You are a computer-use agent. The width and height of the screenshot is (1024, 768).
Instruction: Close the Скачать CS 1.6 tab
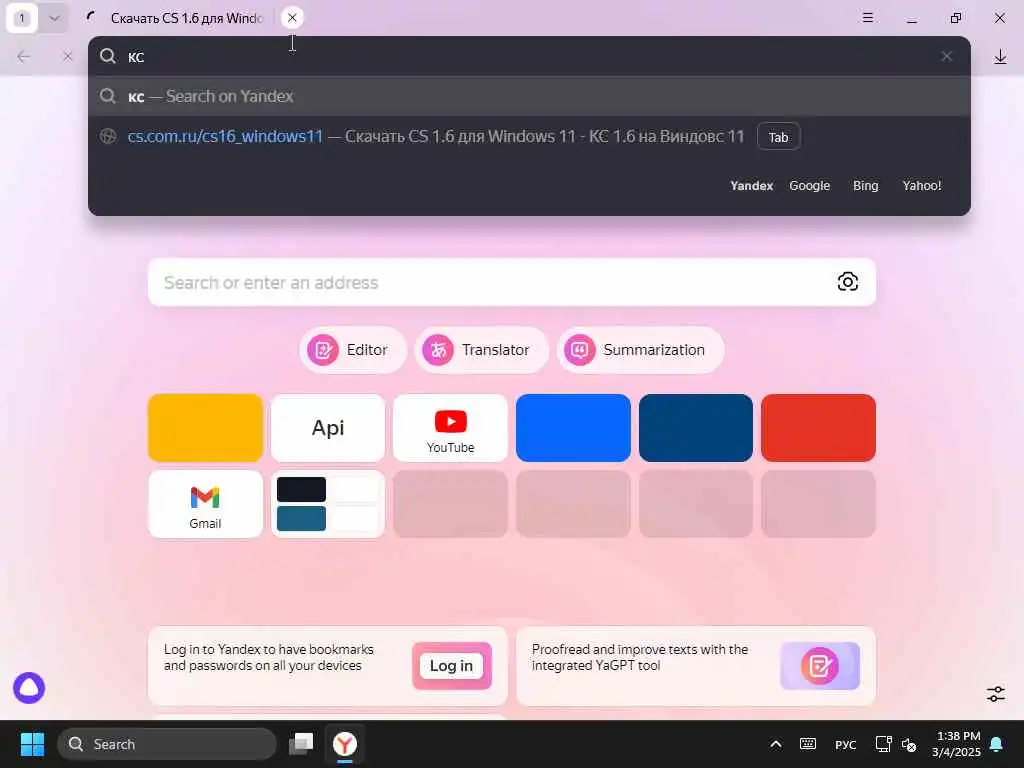[x=292, y=18]
